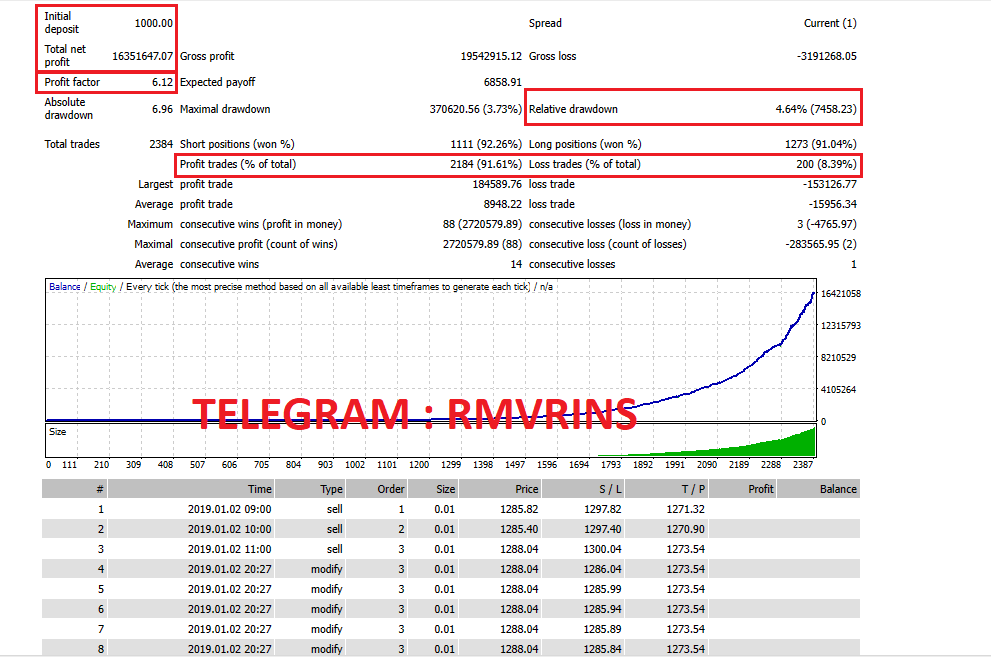The image size is (991, 657).
Task: Select the time cell 2019.01.02 10:00
Action: pos(229,529)
